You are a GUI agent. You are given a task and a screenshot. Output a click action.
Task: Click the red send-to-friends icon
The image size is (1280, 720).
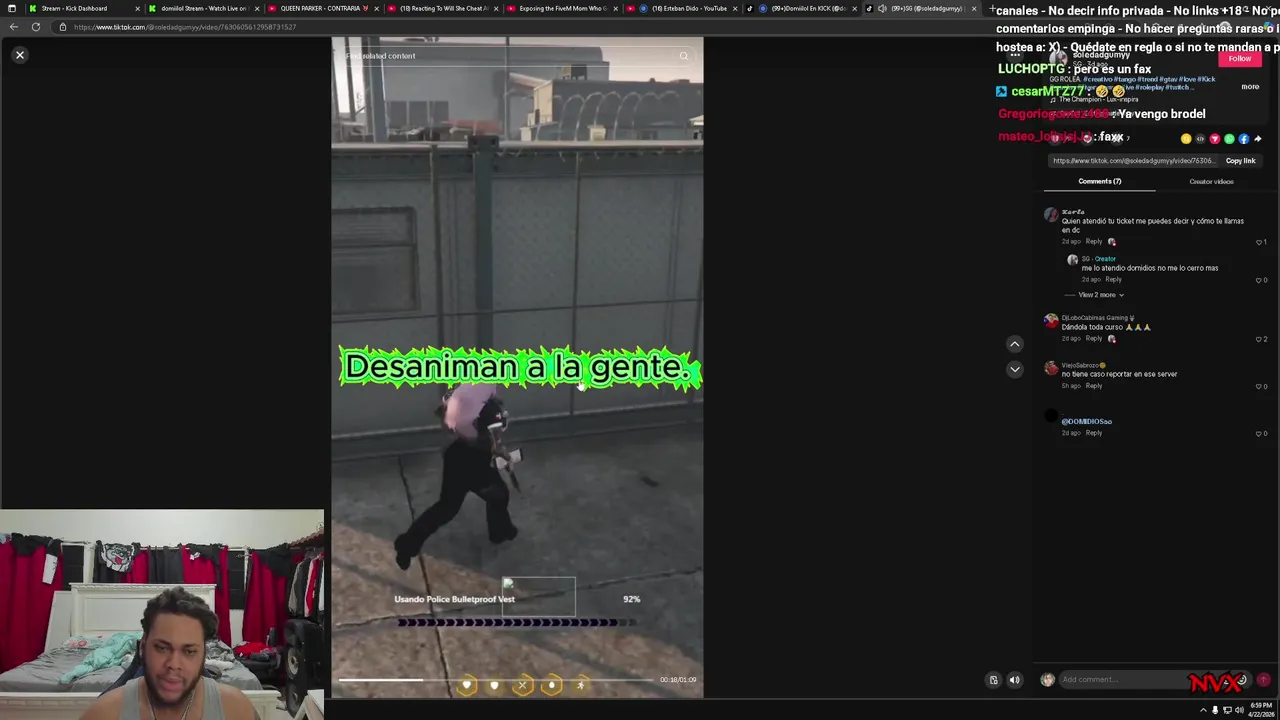tap(1215, 139)
